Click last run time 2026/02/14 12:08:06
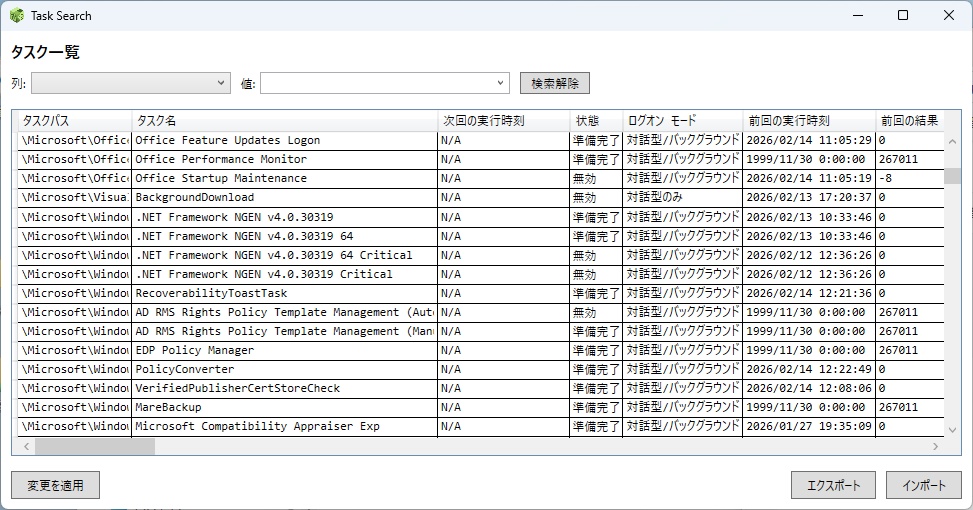 [809, 388]
